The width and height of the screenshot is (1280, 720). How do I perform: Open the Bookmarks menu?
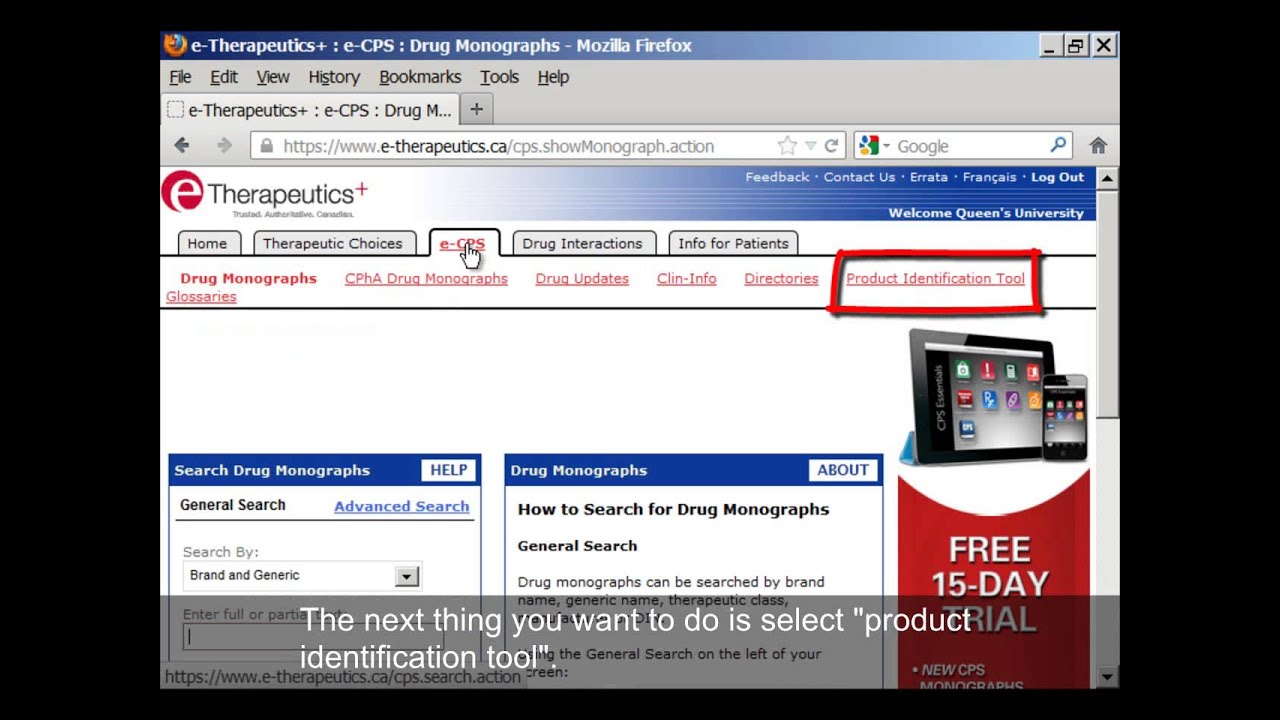[x=420, y=77]
